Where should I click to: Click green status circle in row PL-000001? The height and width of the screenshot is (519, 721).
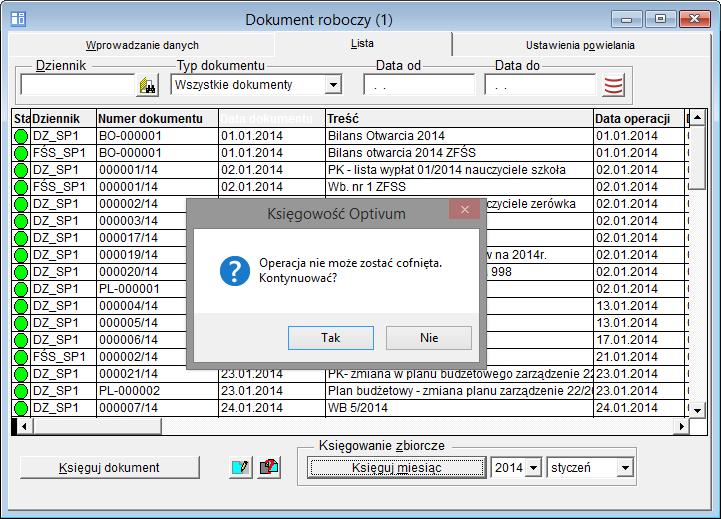click(x=21, y=289)
